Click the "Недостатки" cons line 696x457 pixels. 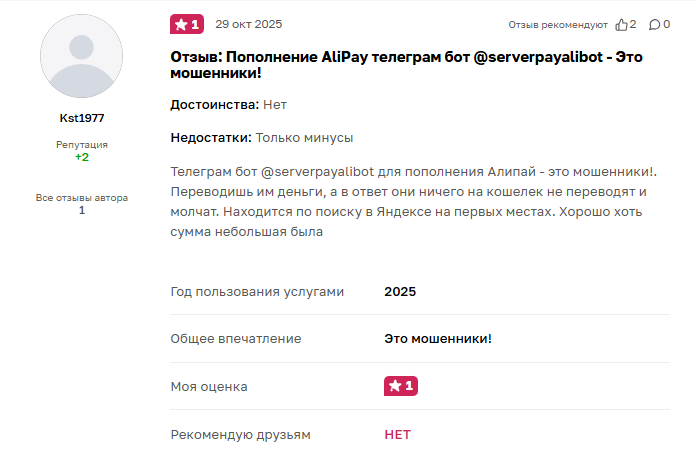262,137
